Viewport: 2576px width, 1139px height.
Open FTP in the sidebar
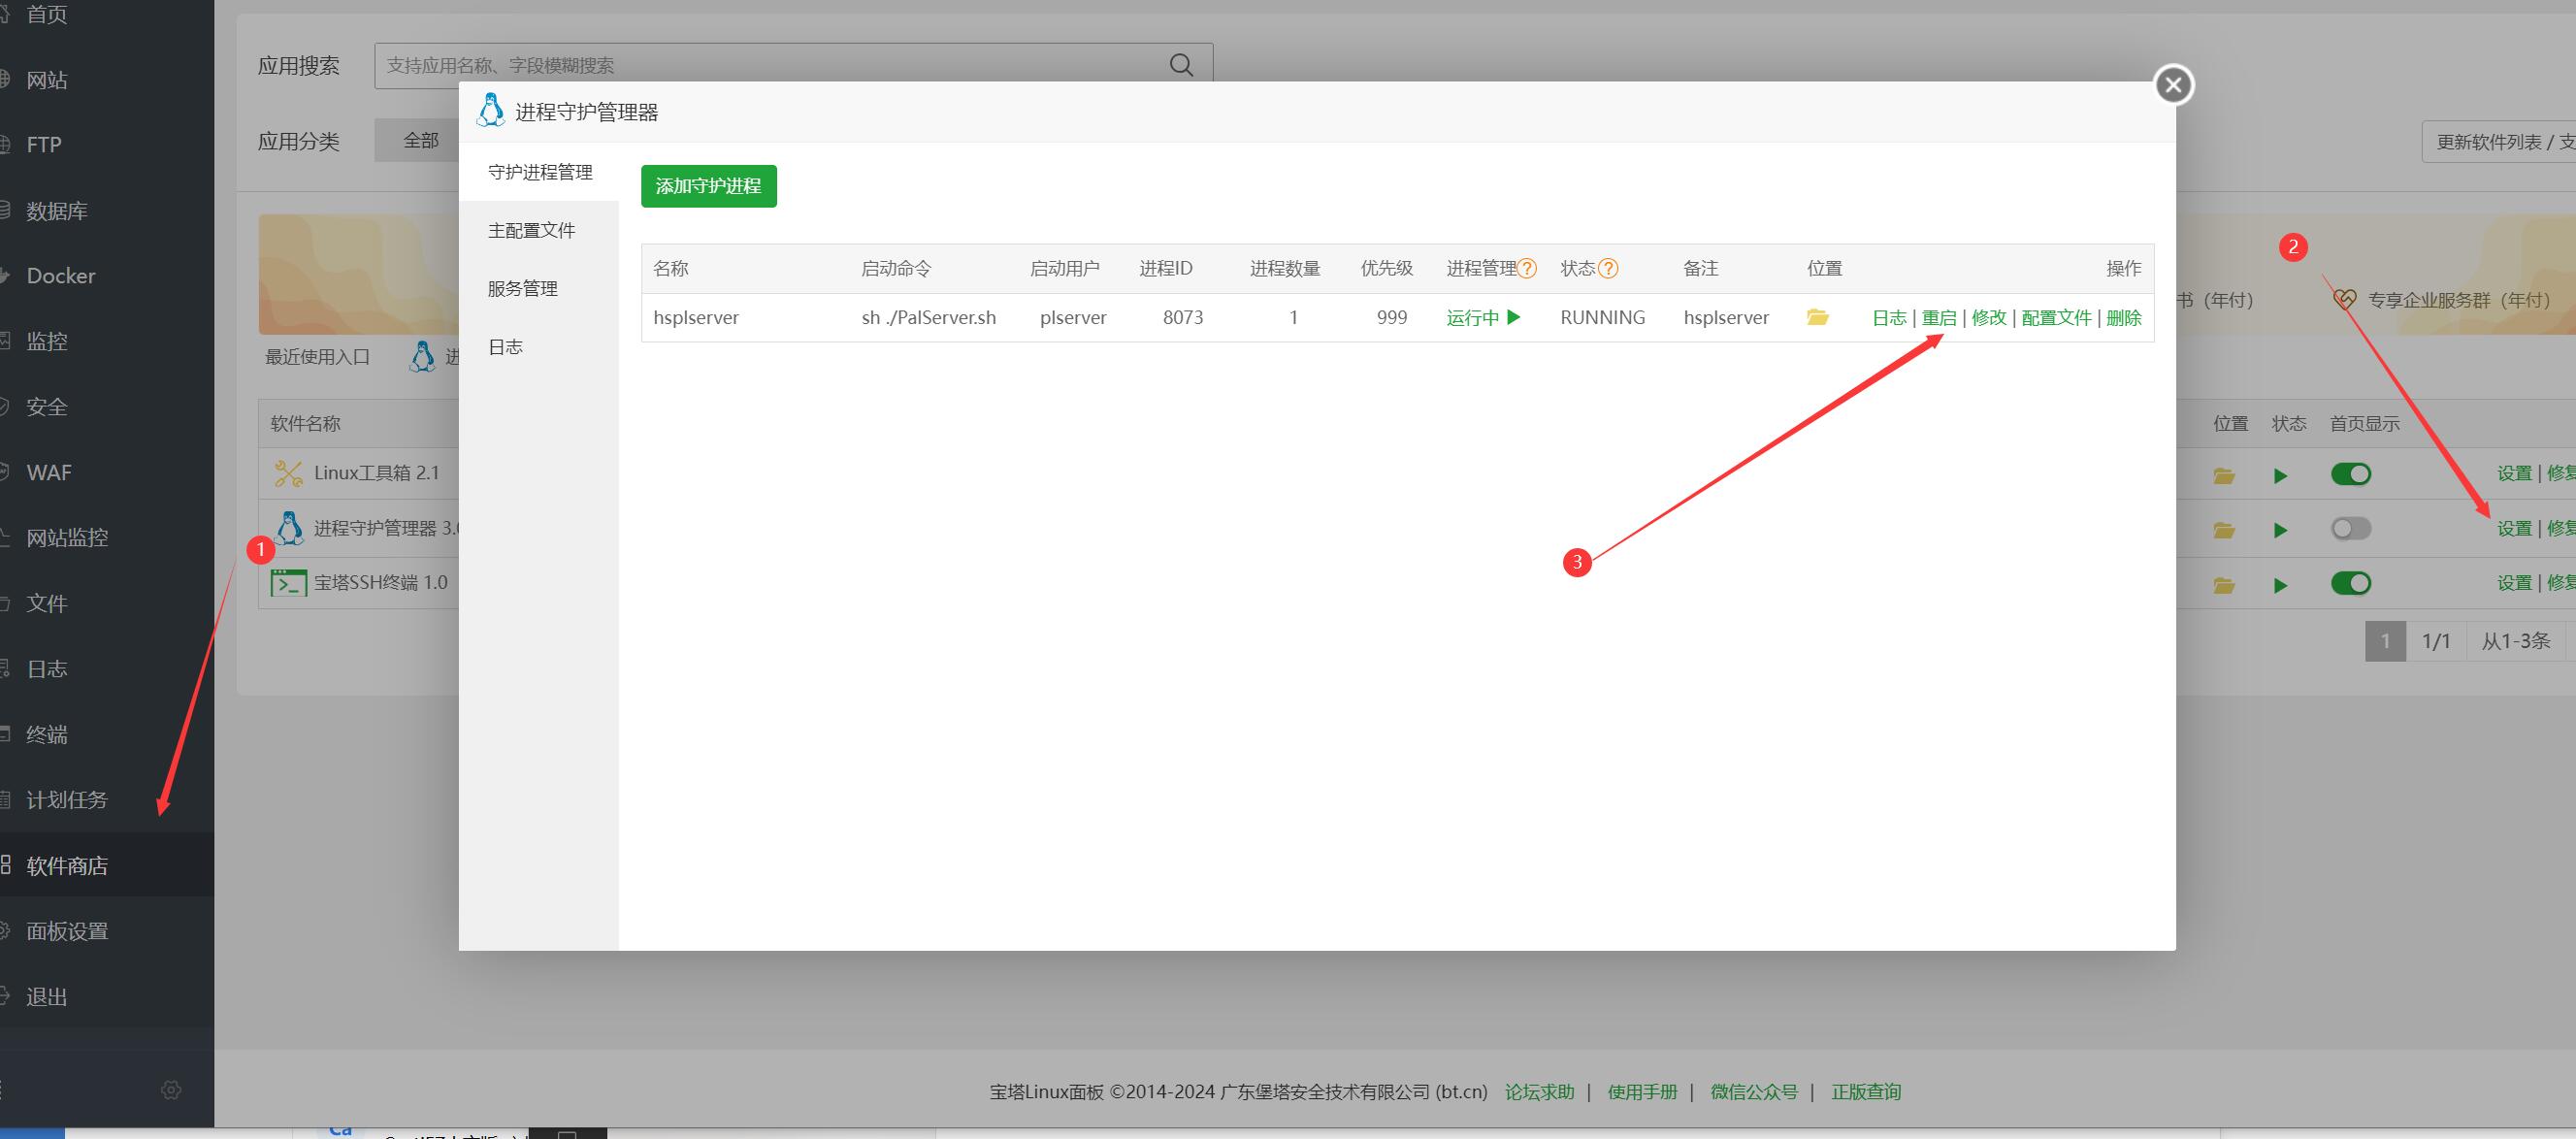(44, 144)
